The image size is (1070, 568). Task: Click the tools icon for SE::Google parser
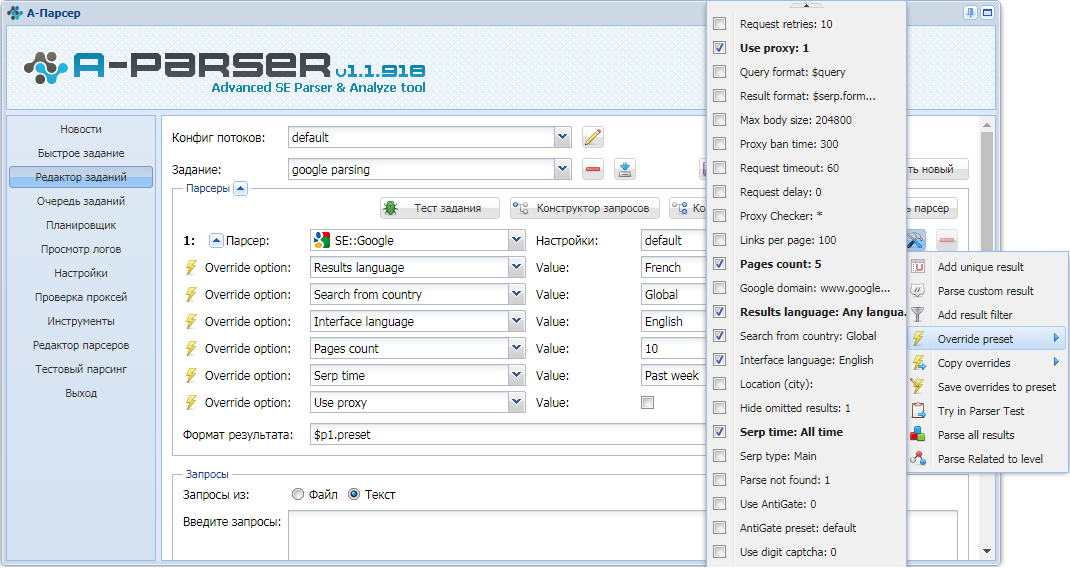coord(915,240)
